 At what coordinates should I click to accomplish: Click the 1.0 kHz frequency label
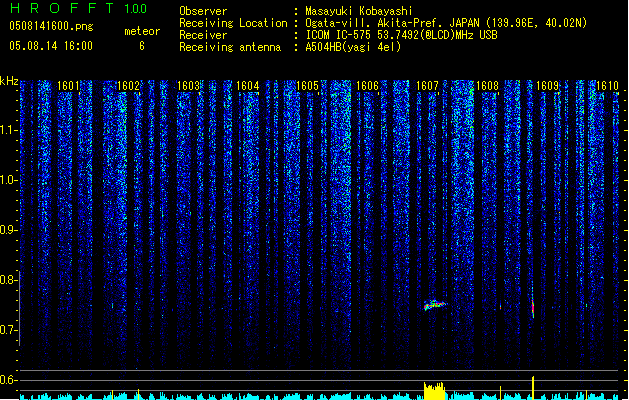(7, 180)
